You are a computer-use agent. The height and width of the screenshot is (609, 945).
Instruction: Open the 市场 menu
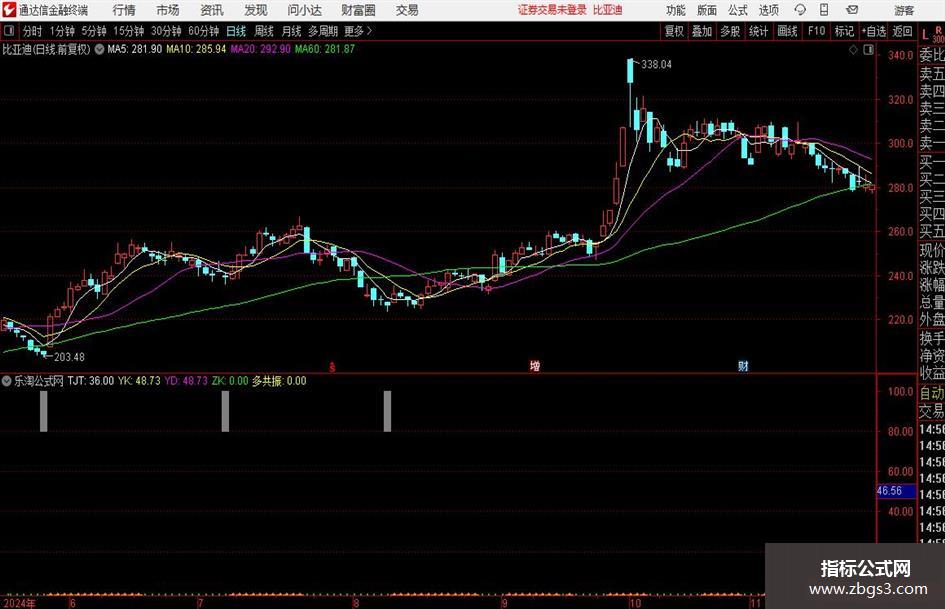168,10
